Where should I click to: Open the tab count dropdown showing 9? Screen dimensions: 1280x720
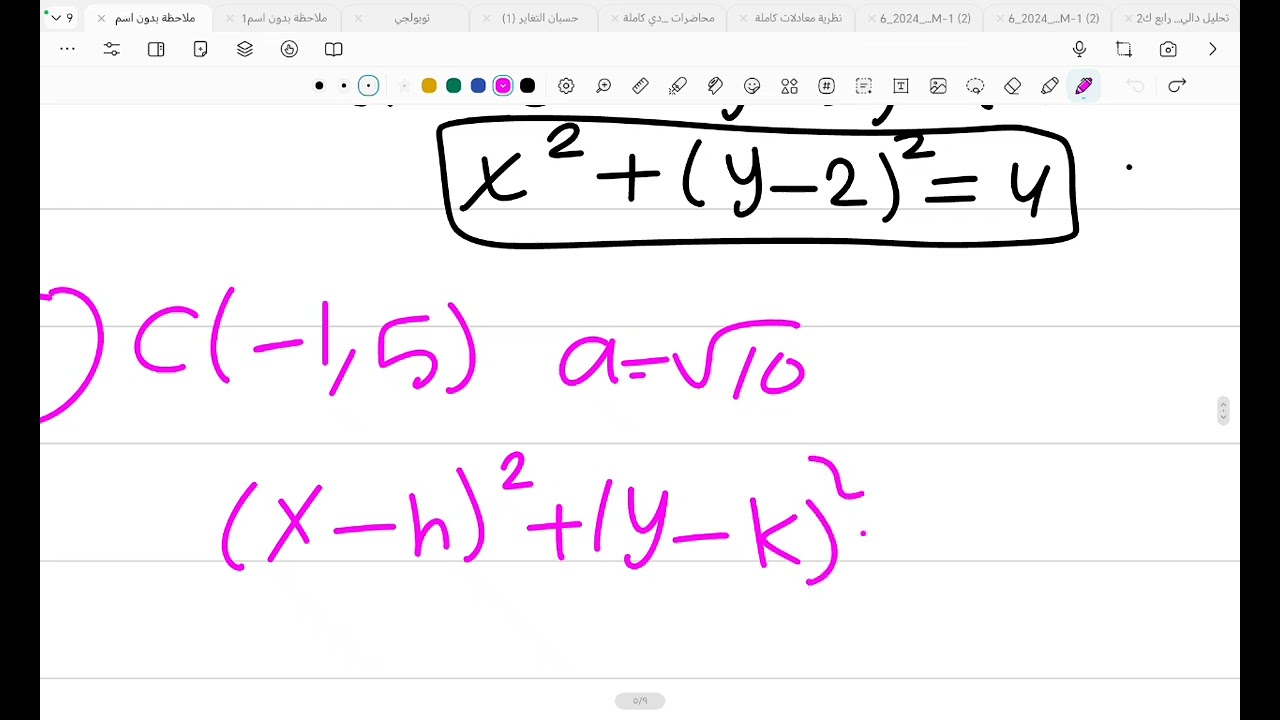tap(62, 18)
